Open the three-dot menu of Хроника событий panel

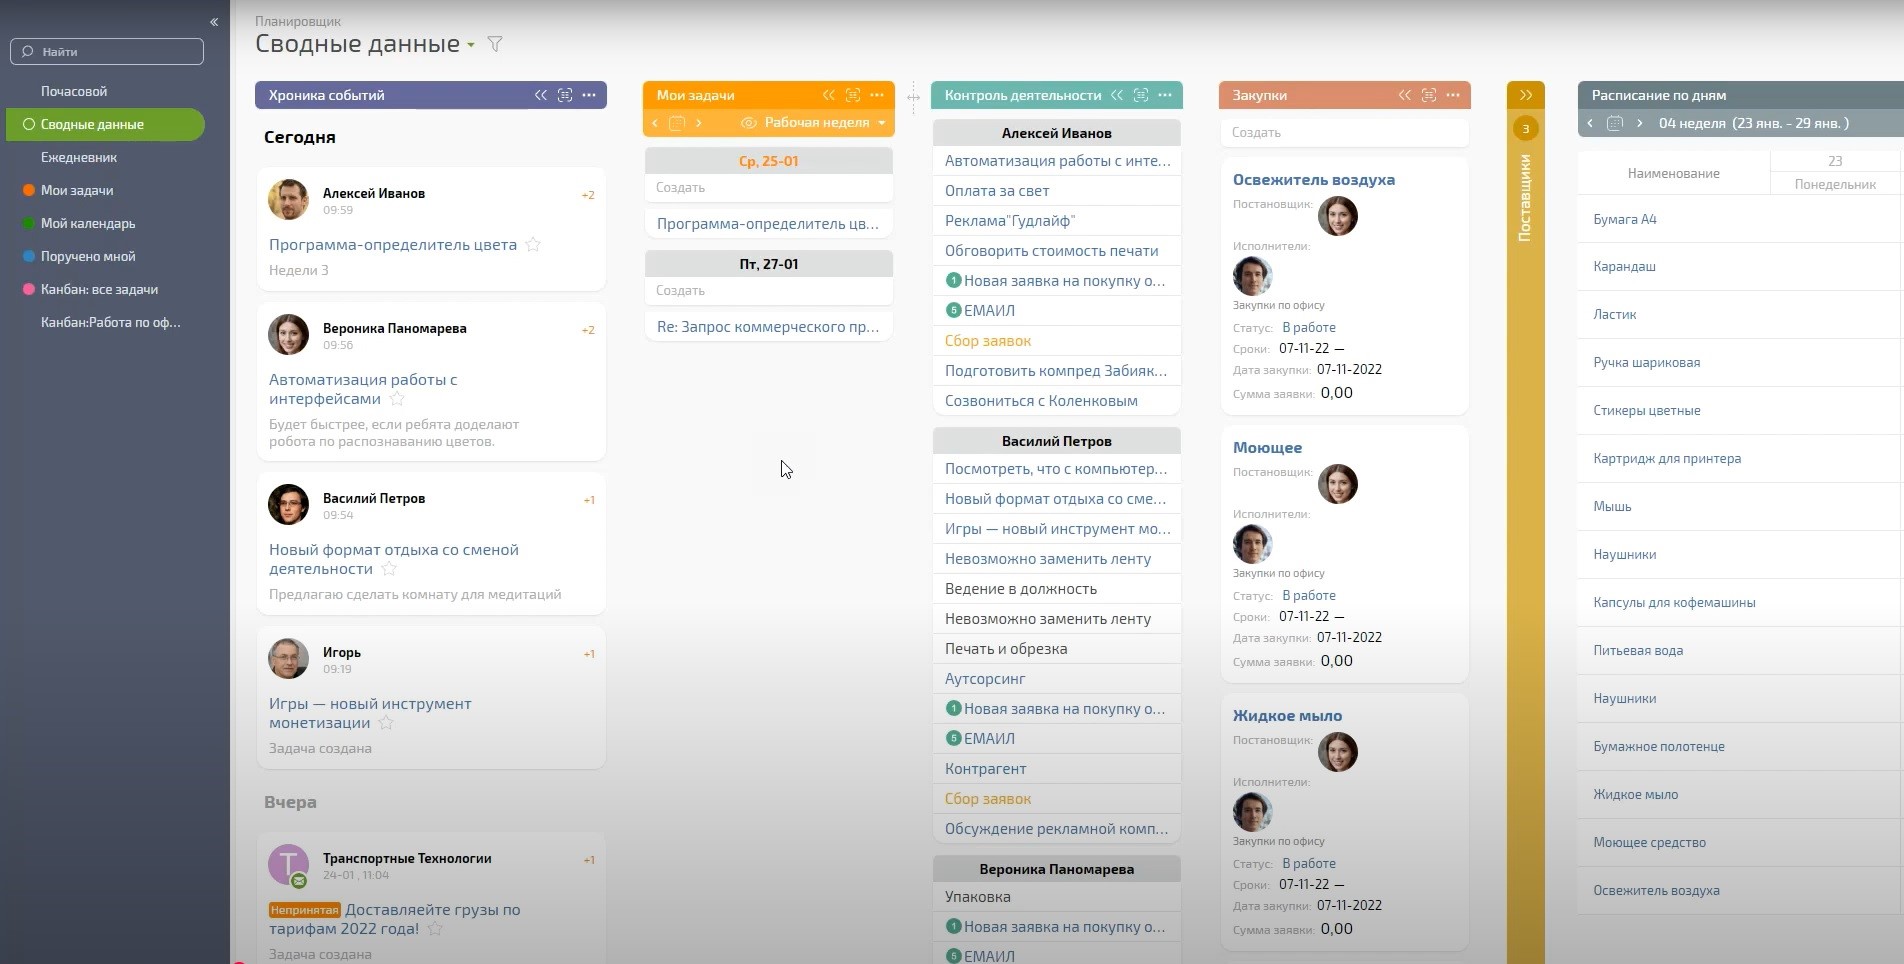click(x=589, y=95)
